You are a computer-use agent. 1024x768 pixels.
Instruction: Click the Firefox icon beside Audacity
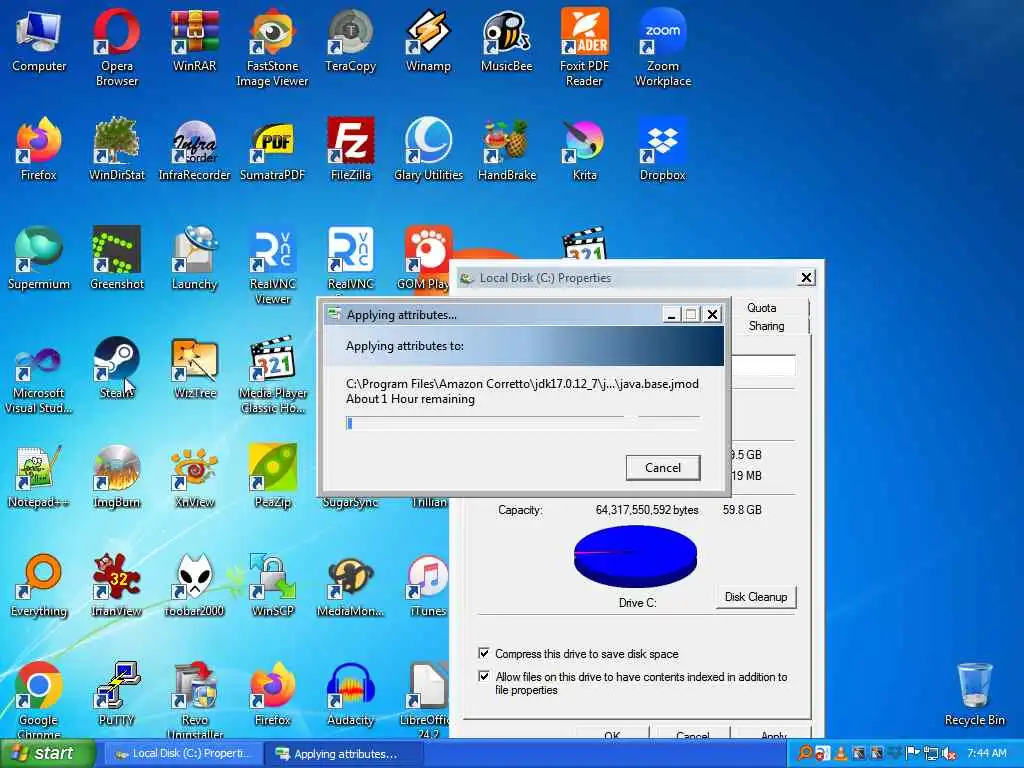coord(272,694)
